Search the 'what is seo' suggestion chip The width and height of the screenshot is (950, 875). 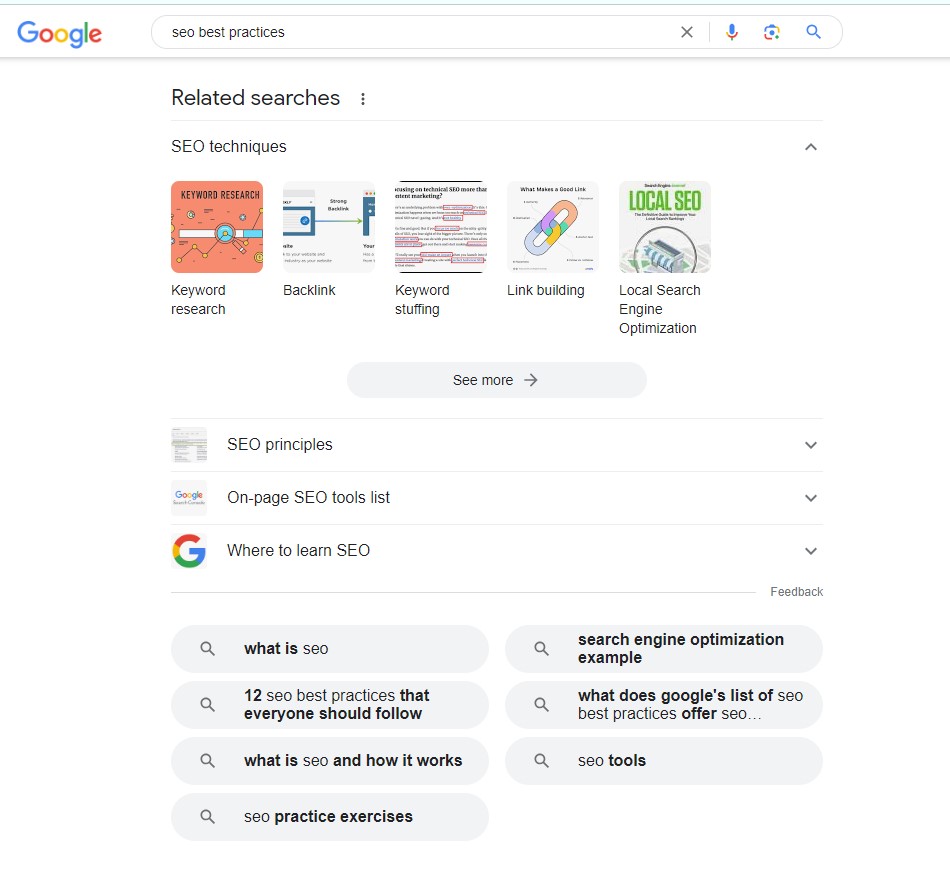[329, 648]
